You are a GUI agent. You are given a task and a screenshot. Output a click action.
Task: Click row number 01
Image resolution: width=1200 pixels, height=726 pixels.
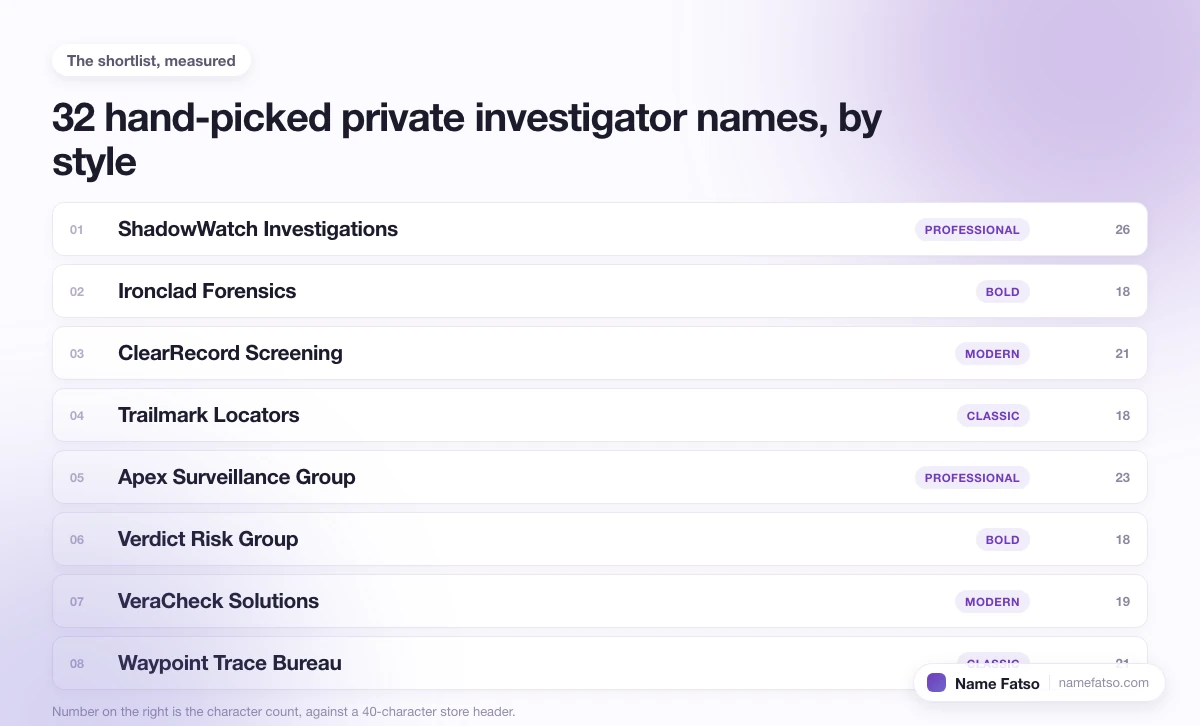click(x=77, y=230)
